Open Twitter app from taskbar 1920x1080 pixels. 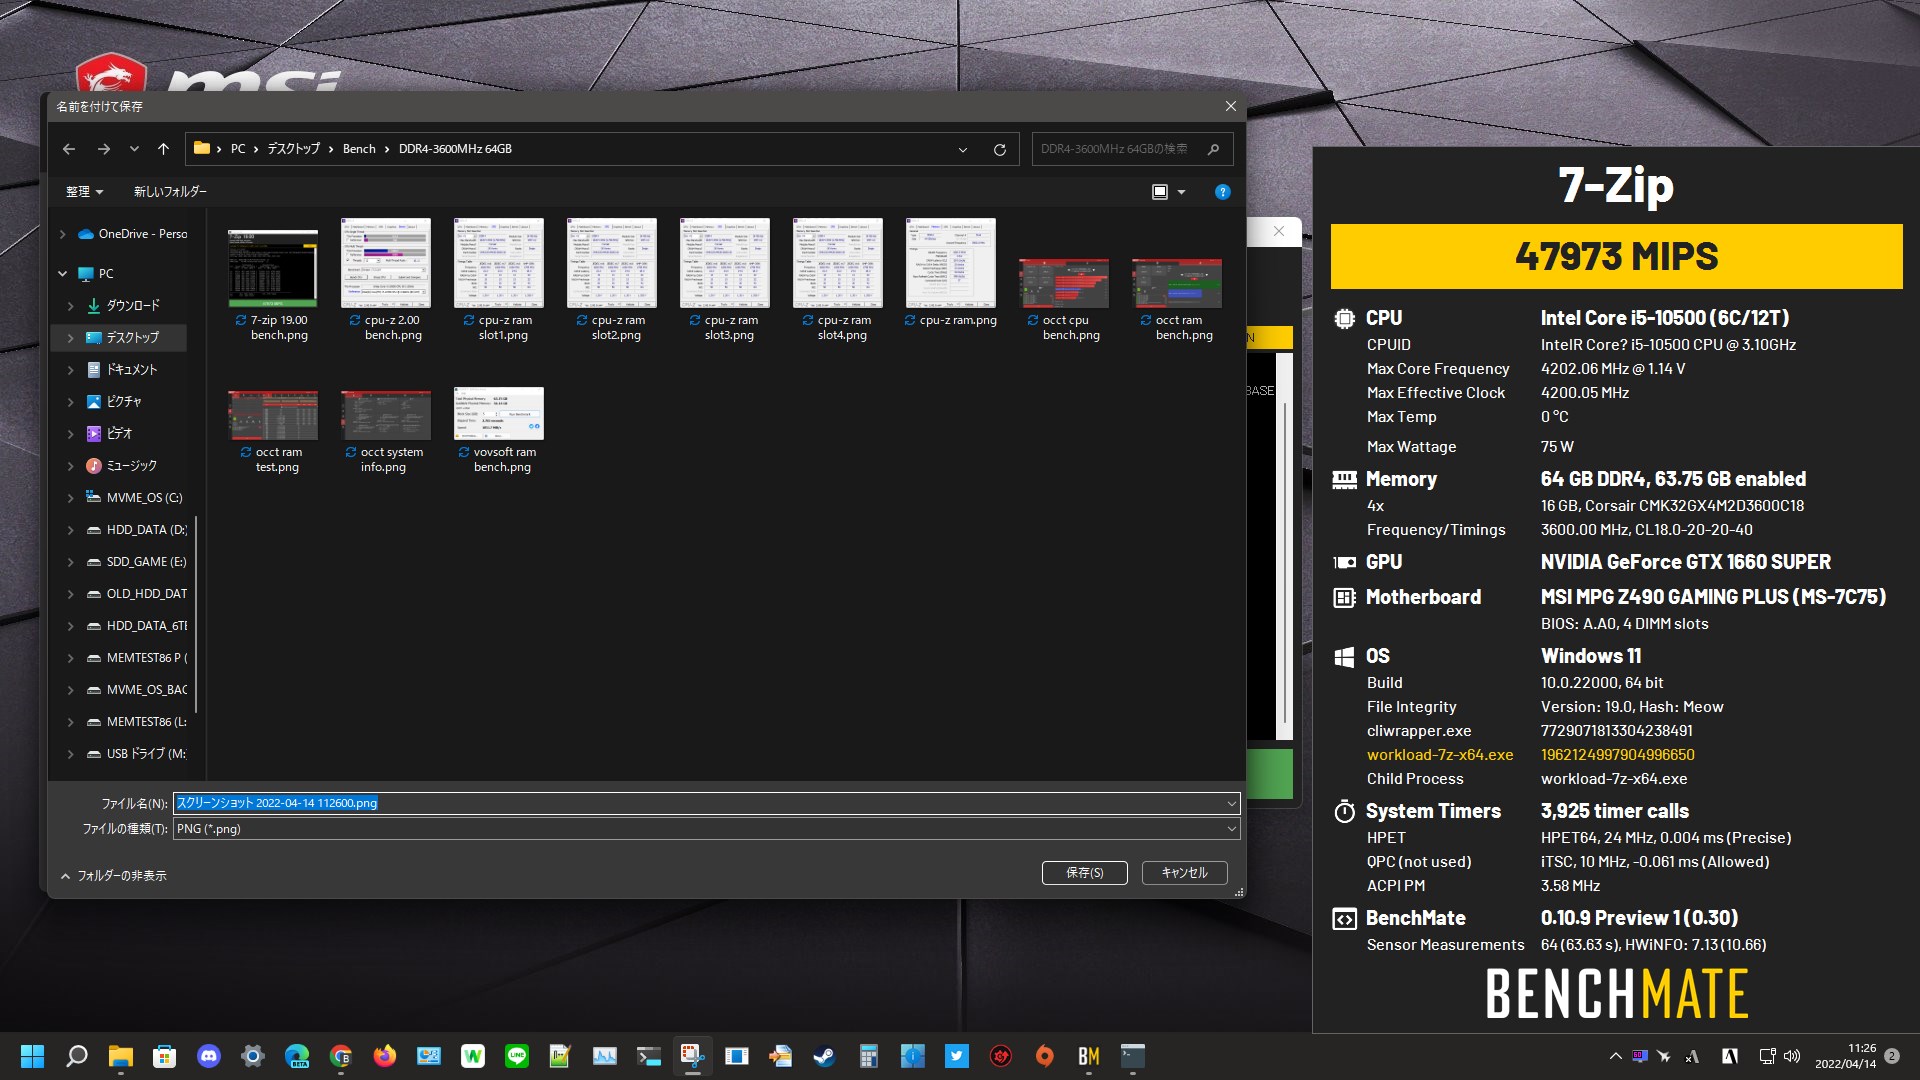[x=956, y=1056]
